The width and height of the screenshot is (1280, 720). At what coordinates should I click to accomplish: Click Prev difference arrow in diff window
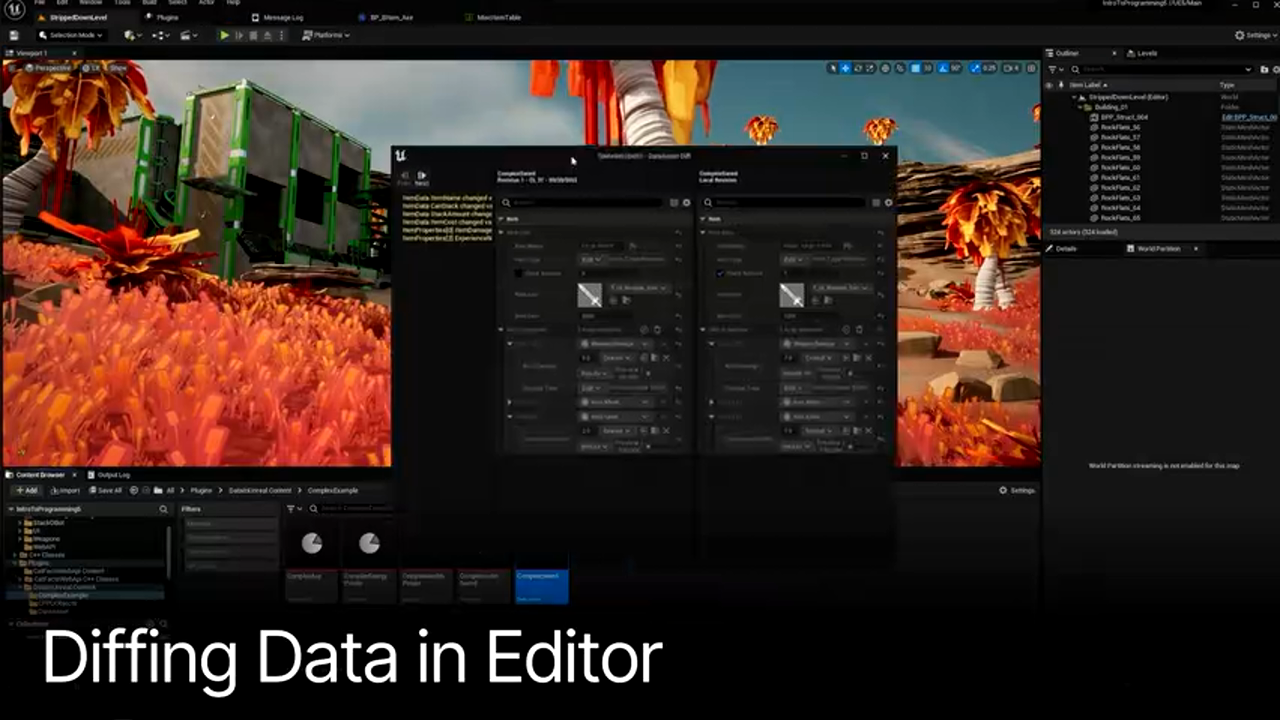click(404, 177)
